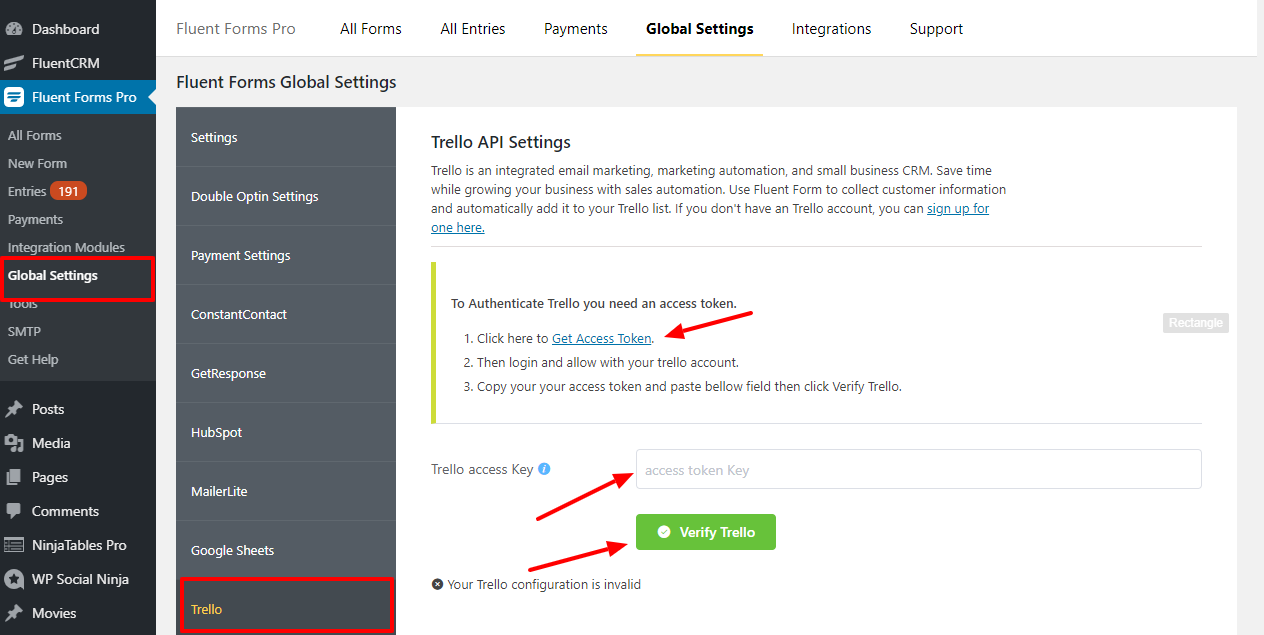The height and width of the screenshot is (635, 1264).
Task: Open the MailerLite settings
Action: [286, 491]
